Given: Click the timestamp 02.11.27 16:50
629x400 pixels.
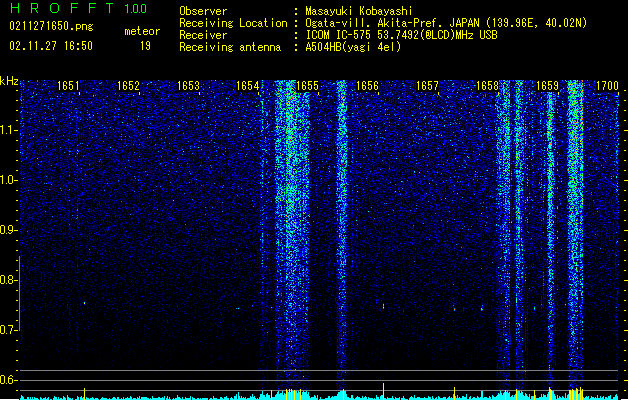Looking at the screenshot, I should [51, 46].
